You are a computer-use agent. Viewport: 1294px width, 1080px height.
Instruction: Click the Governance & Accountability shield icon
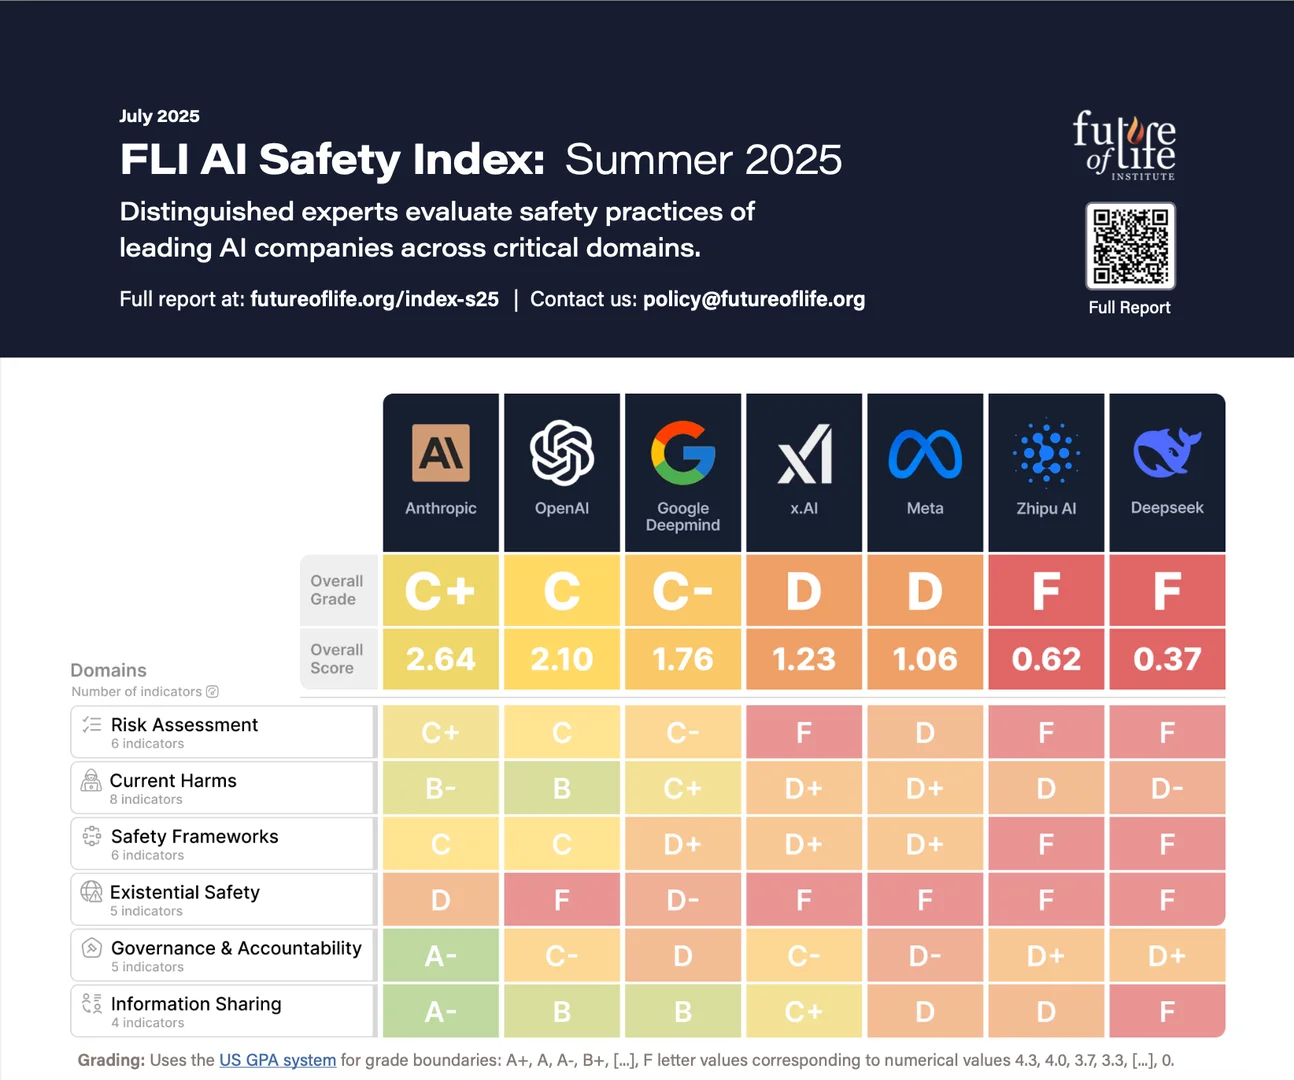pos(92,948)
